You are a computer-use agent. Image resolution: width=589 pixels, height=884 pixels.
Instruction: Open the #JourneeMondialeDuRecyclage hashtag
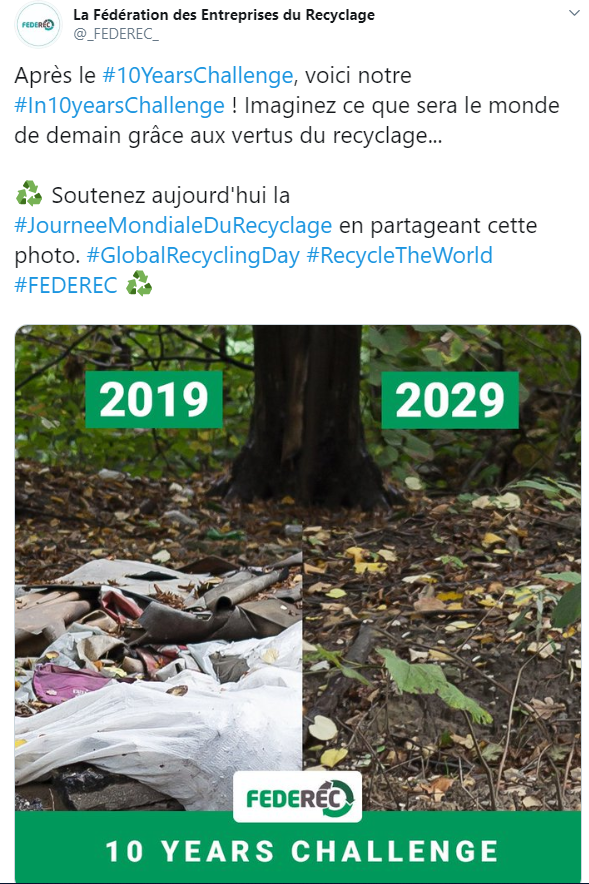tap(173, 226)
